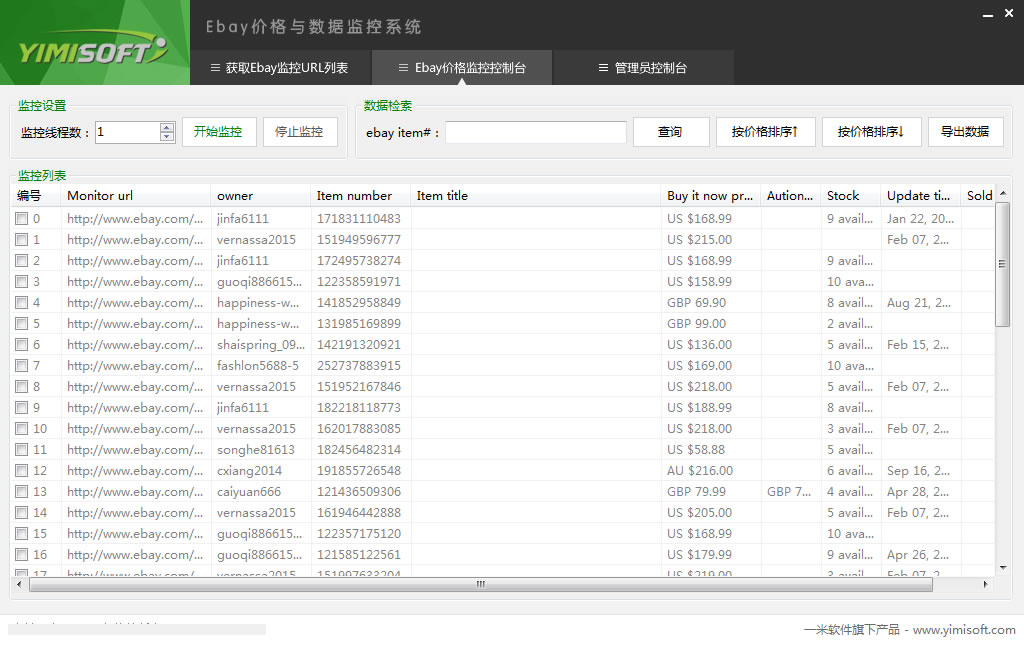Viewport: 1024px width, 645px height.
Task: Open the 获取Ebay监控URL列表 tab
Action: click(x=280, y=68)
